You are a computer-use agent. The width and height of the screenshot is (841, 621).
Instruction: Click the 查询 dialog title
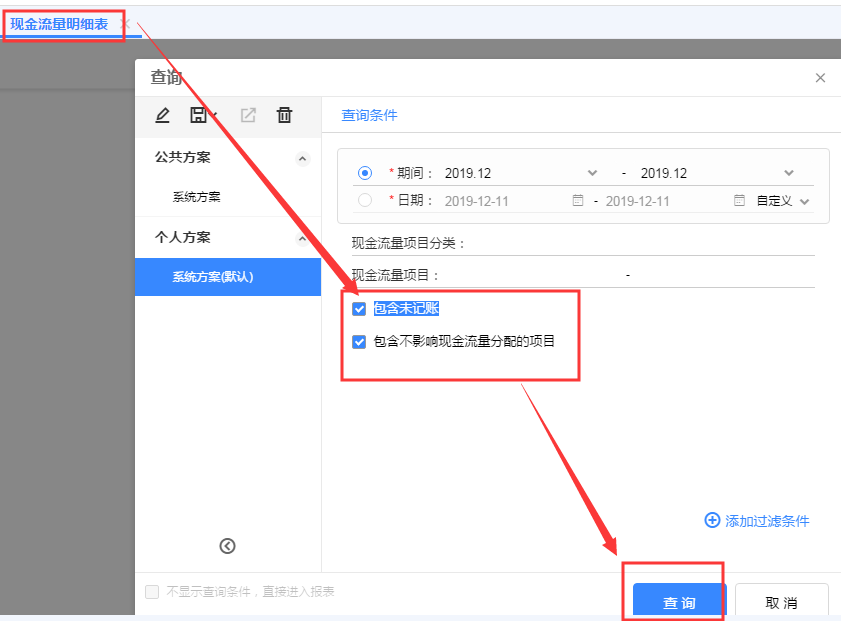166,78
